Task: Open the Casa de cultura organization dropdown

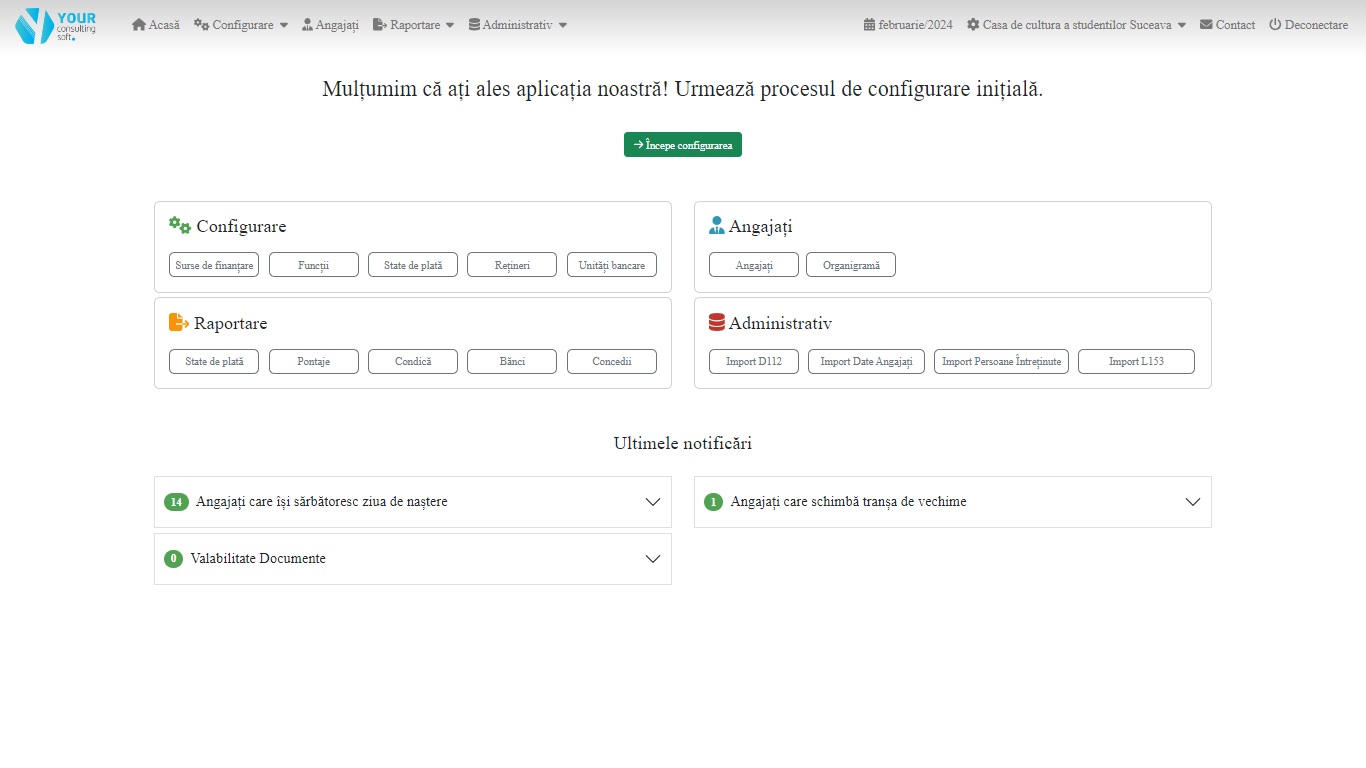Action: pyautogui.click(x=1076, y=25)
